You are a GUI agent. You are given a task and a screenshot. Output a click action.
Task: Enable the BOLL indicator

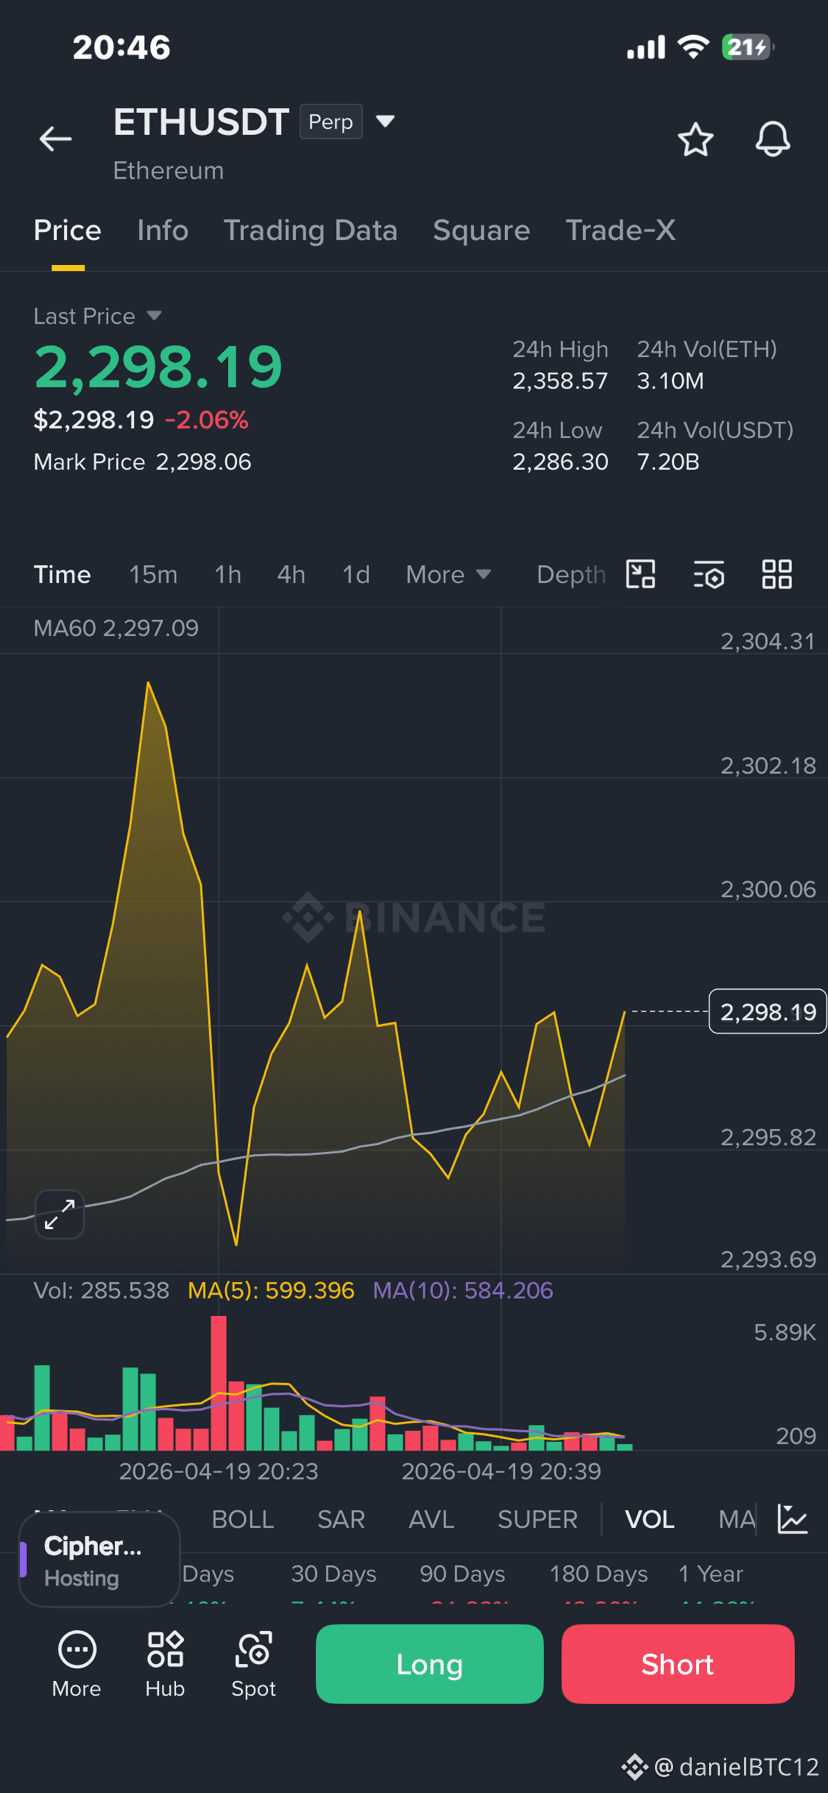[243, 1519]
